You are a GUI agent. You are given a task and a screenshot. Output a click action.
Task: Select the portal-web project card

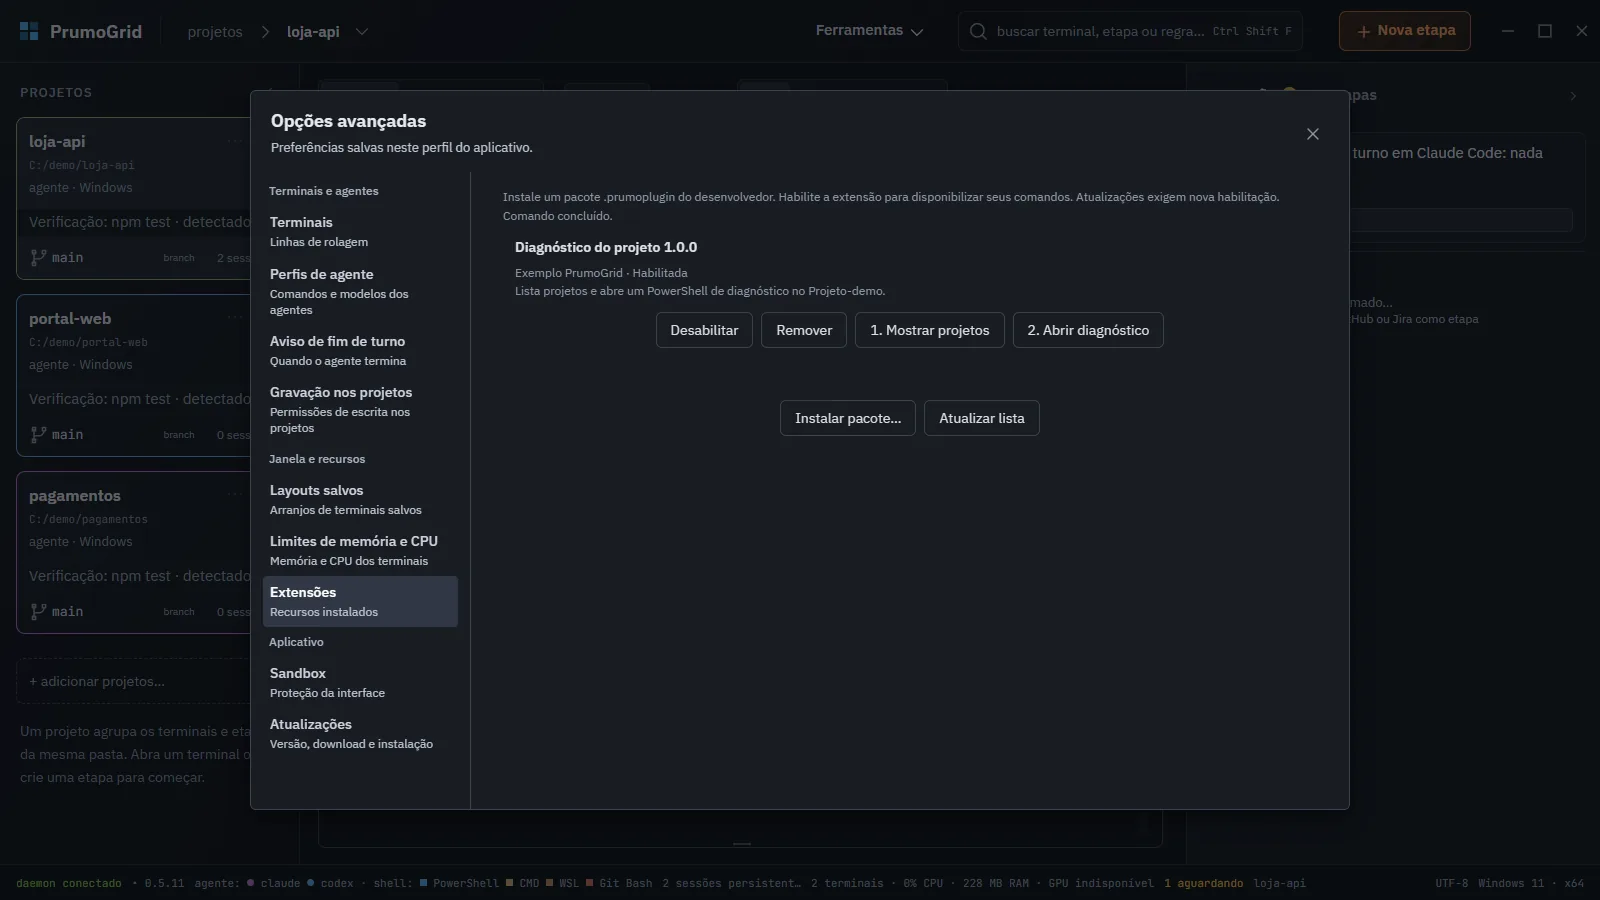click(x=134, y=375)
